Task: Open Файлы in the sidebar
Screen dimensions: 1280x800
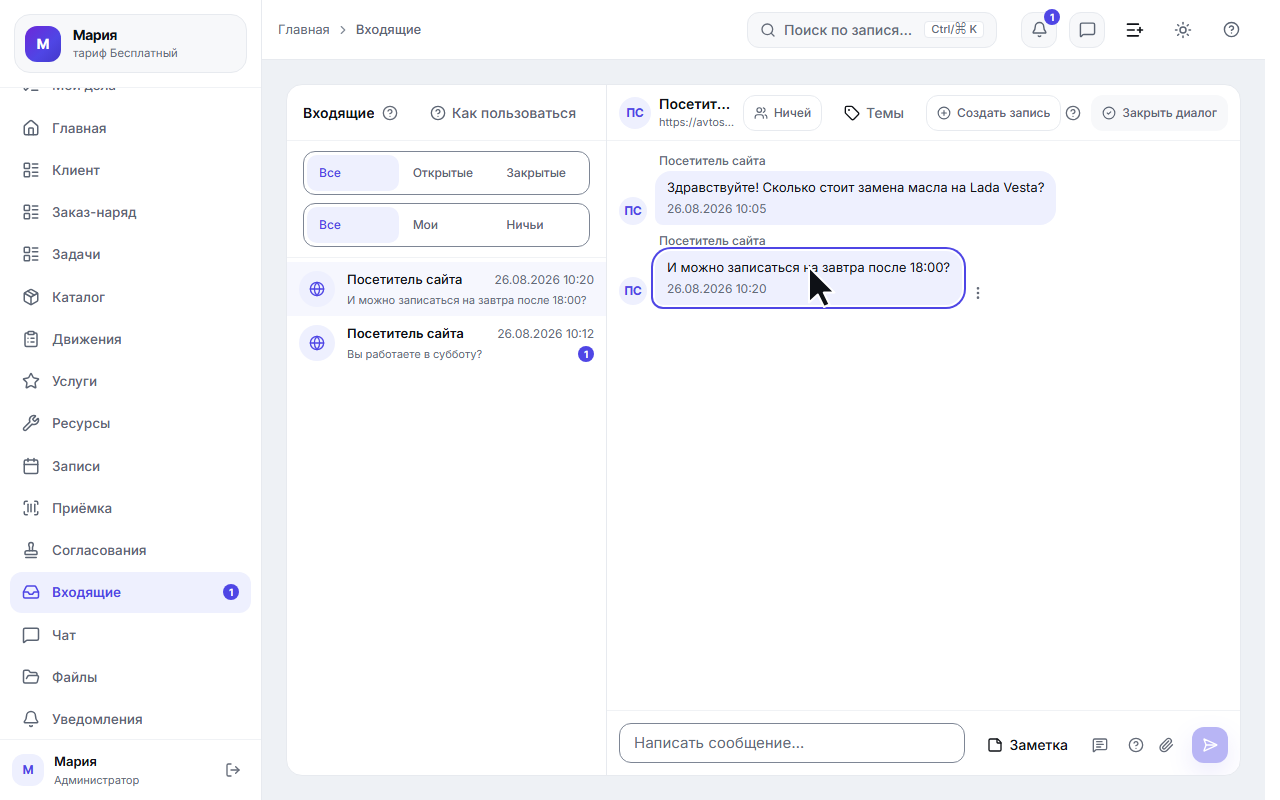Action: tap(130, 677)
